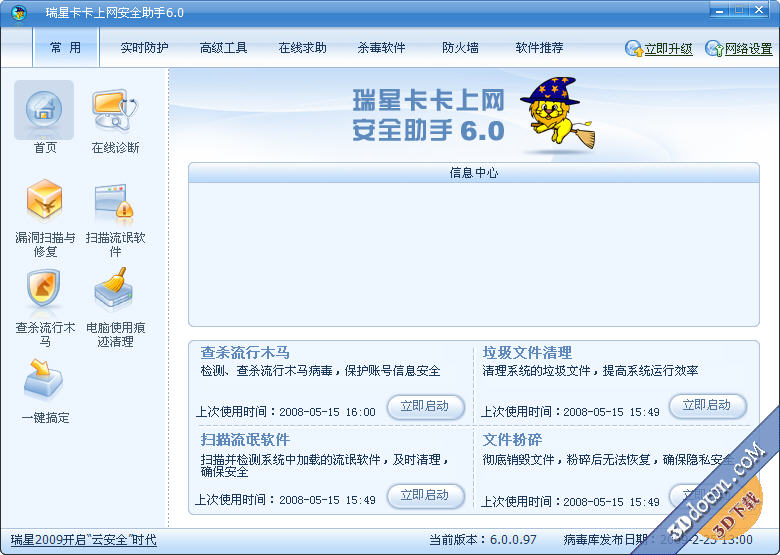Click the 瑞星卡卡上网安全助手 6.0 banner title
The height and width of the screenshot is (555, 780).
click(428, 115)
